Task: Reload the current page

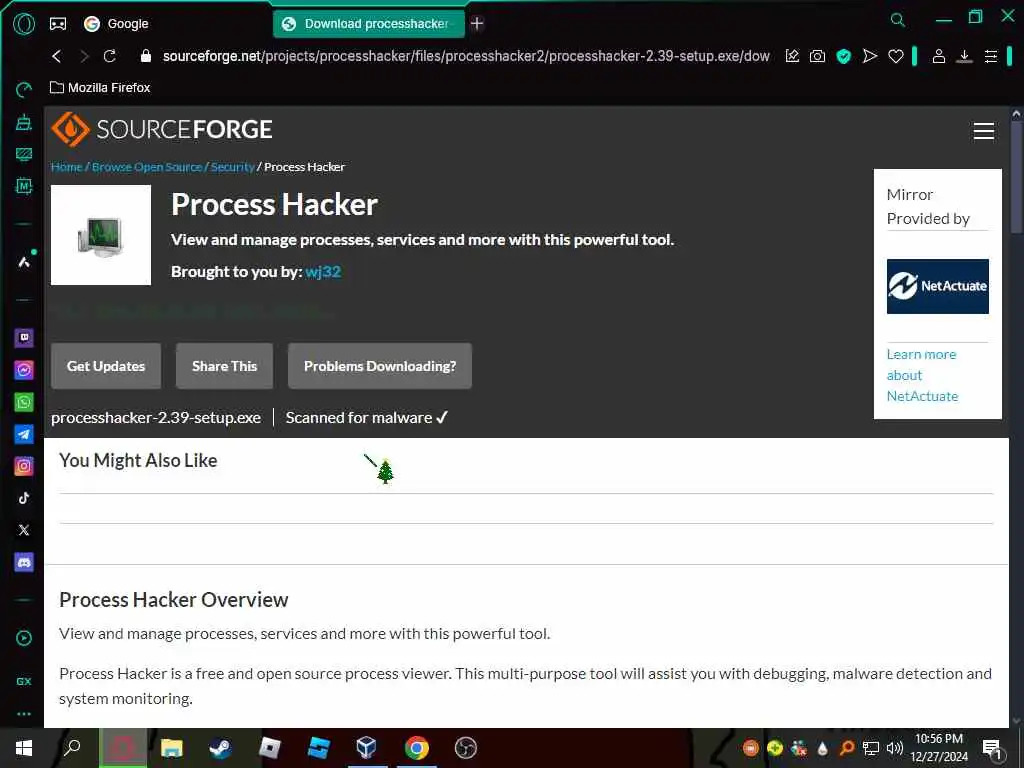Action: click(110, 57)
